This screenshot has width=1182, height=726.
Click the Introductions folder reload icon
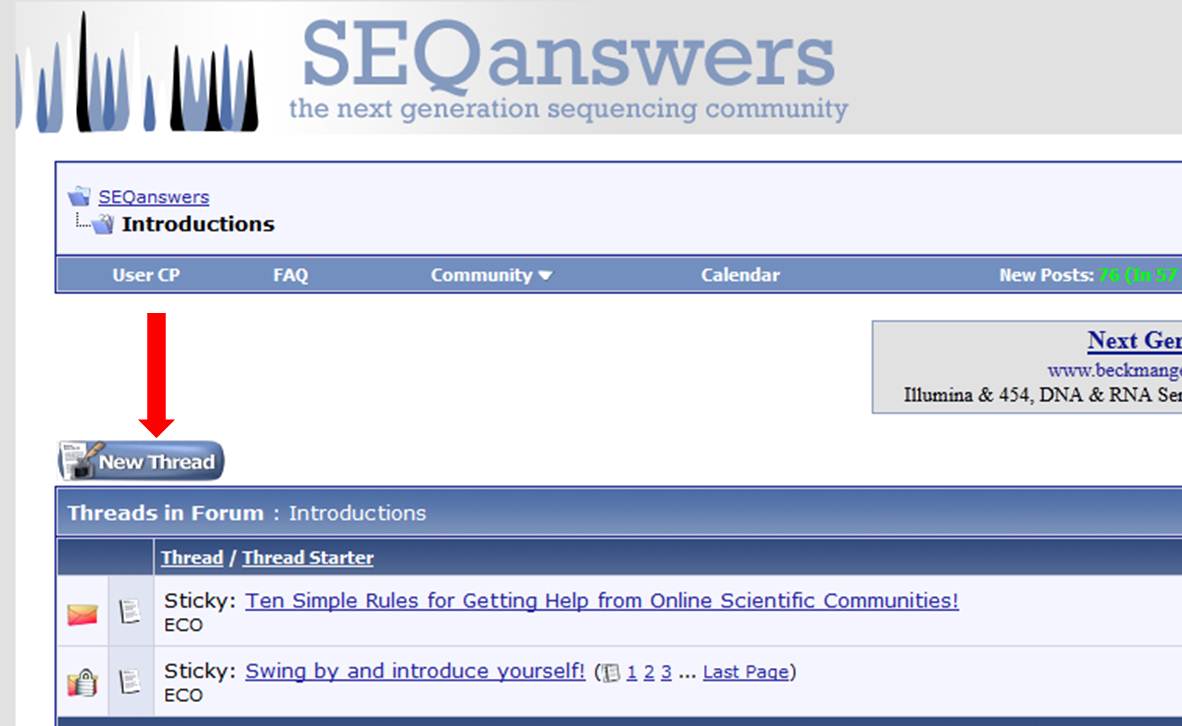coord(103,223)
